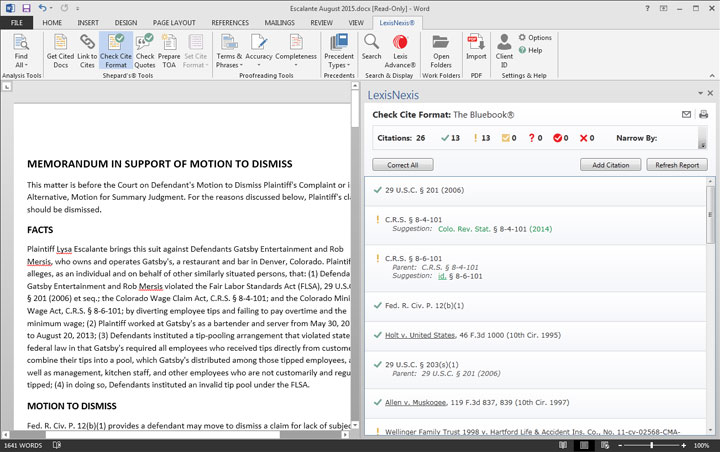Open LexisNexis Help
The image size is (720, 452).
(530, 50)
